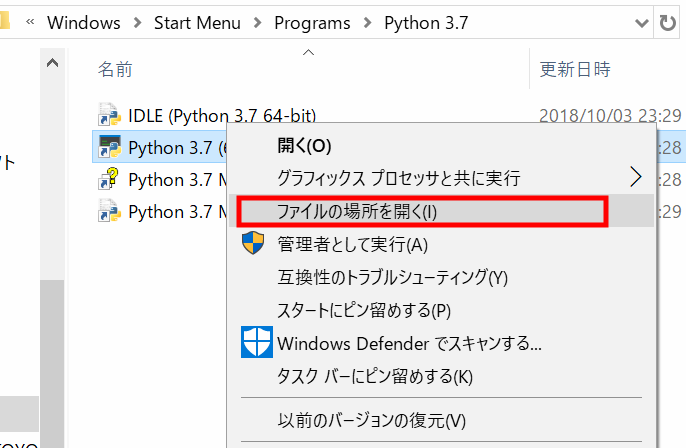The image size is (686, 448).
Task: Click the IDLE (Python 3.7 64-bit) shortcut icon
Action: (109, 115)
